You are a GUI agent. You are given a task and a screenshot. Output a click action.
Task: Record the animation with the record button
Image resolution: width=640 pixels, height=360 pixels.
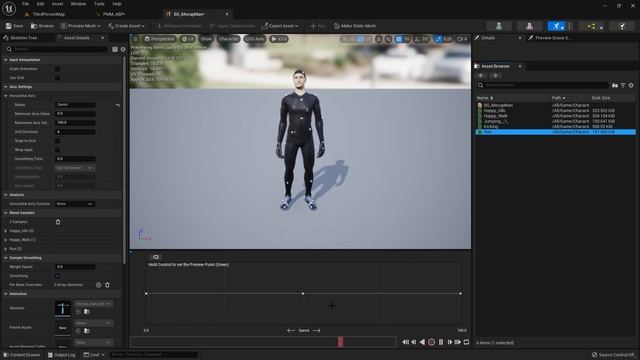(x=431, y=342)
